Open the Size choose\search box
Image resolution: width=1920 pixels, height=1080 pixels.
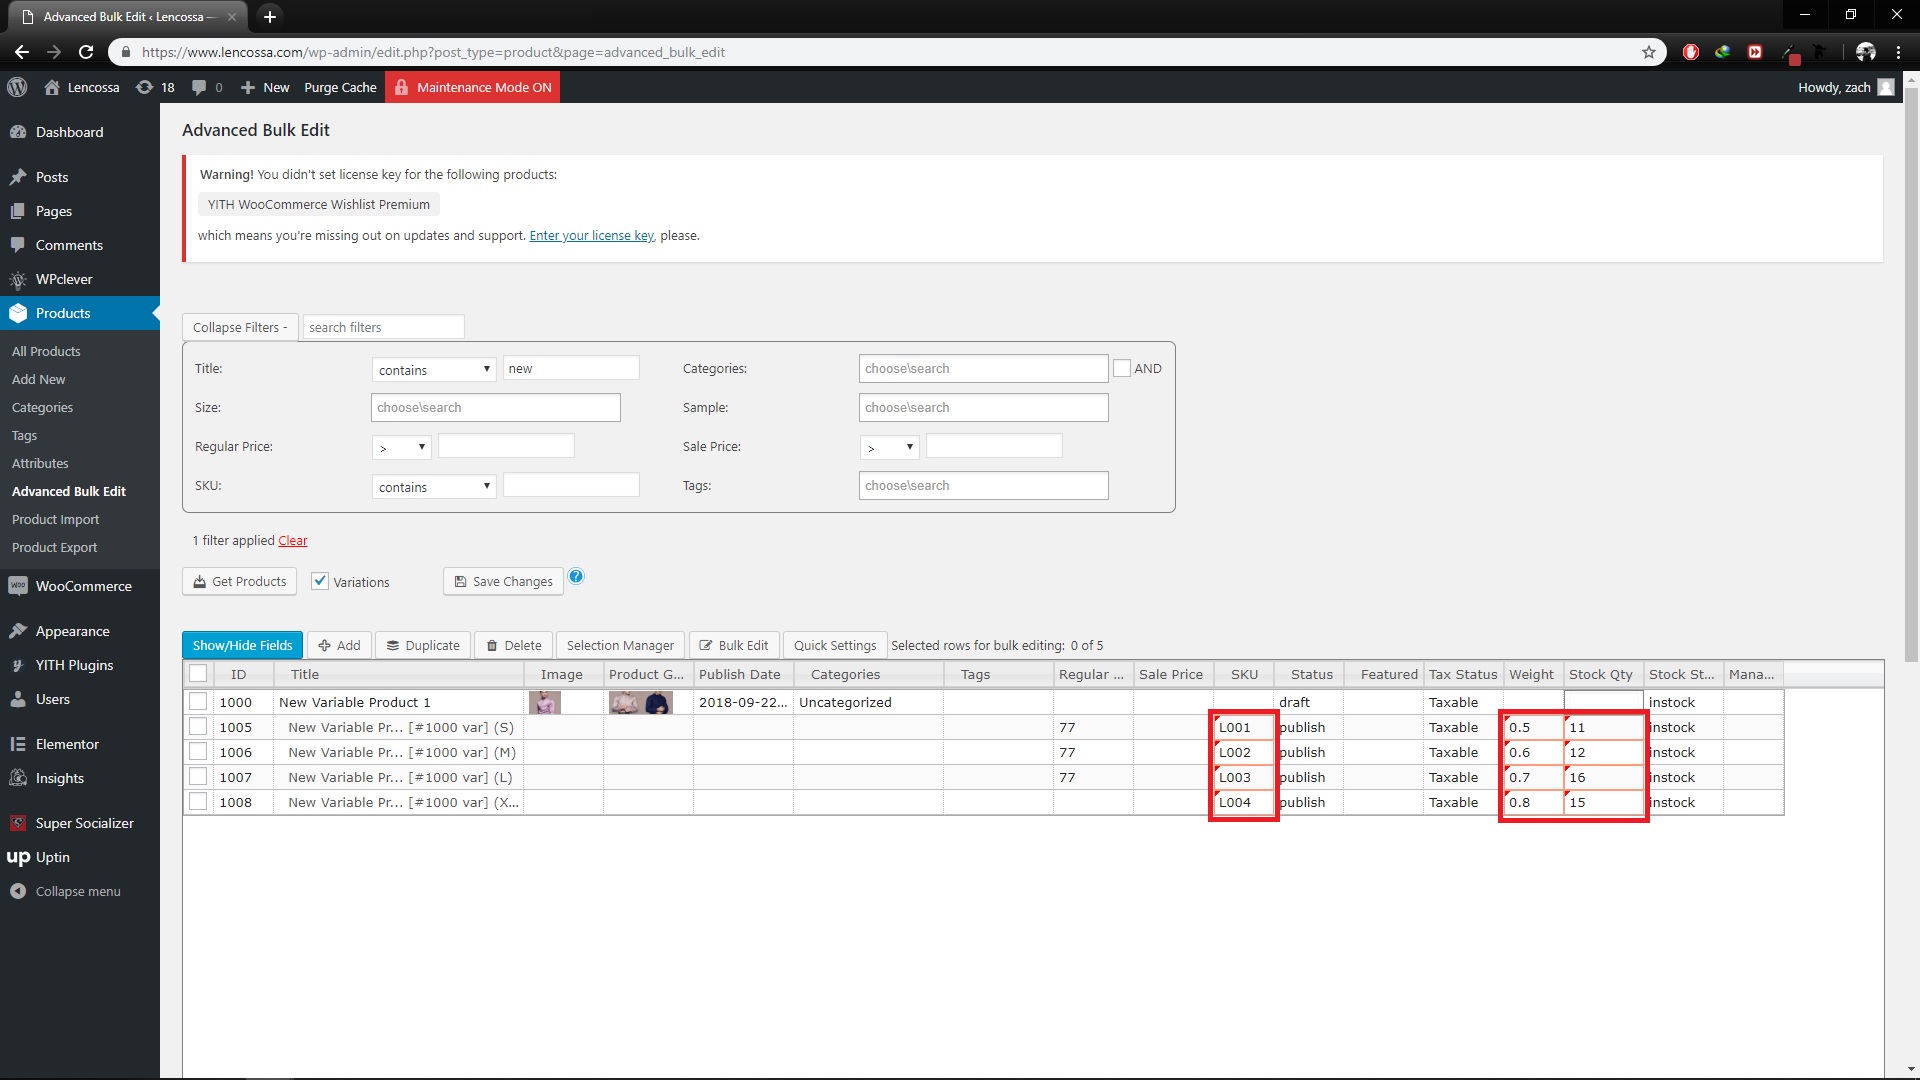496,407
